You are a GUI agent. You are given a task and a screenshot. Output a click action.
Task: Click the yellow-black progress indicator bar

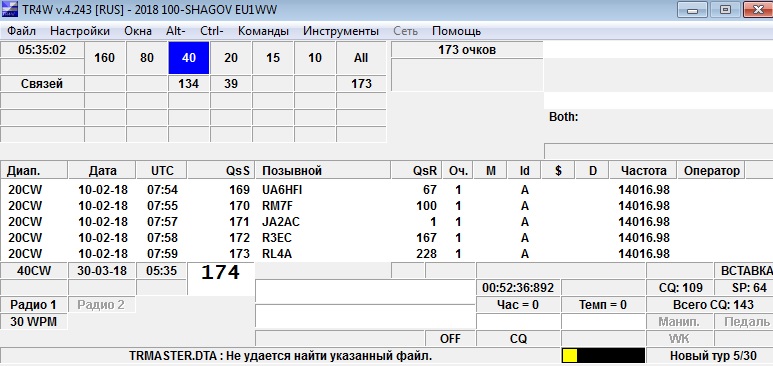pyautogui.click(x=603, y=356)
